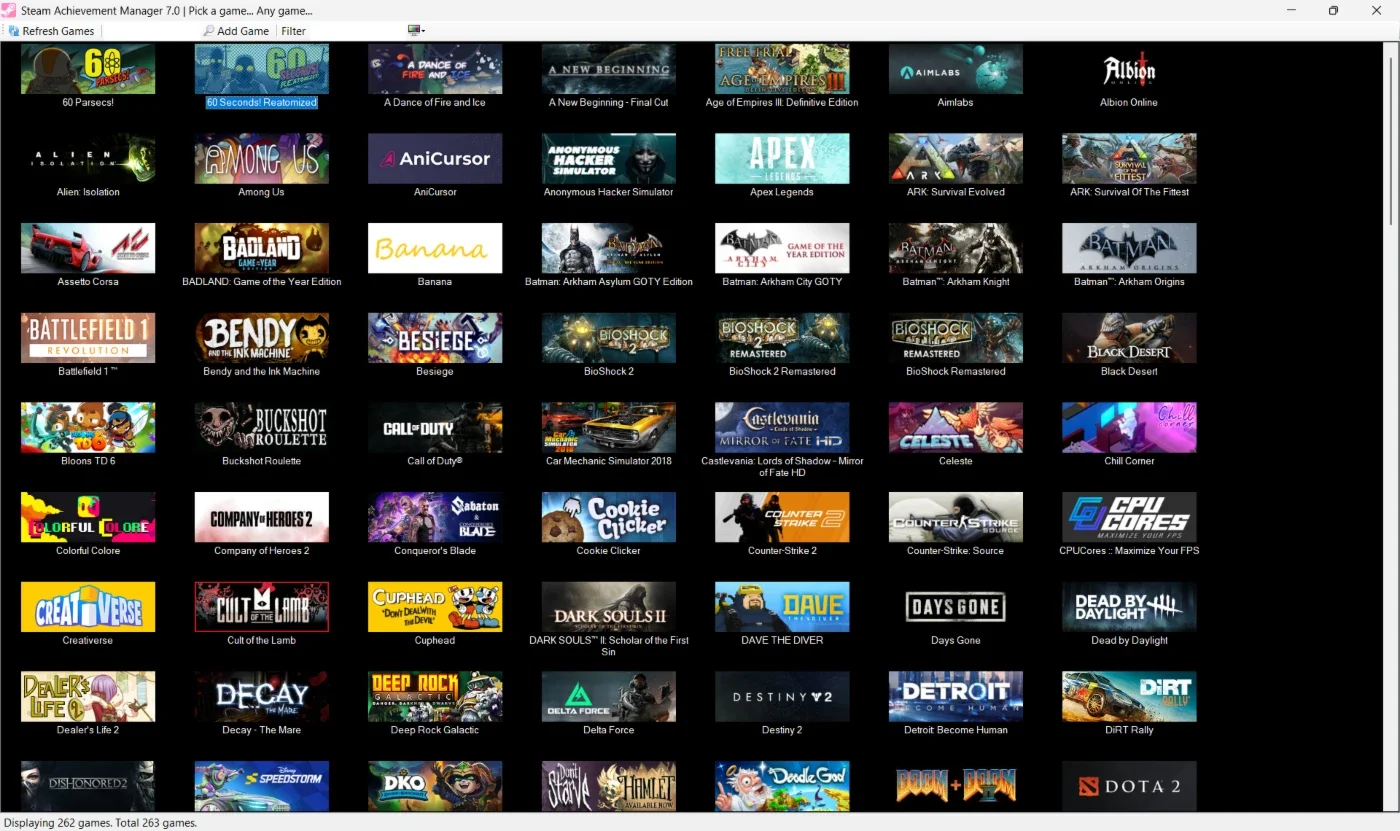
Task: Open the Besiege game icon
Action: coord(435,338)
